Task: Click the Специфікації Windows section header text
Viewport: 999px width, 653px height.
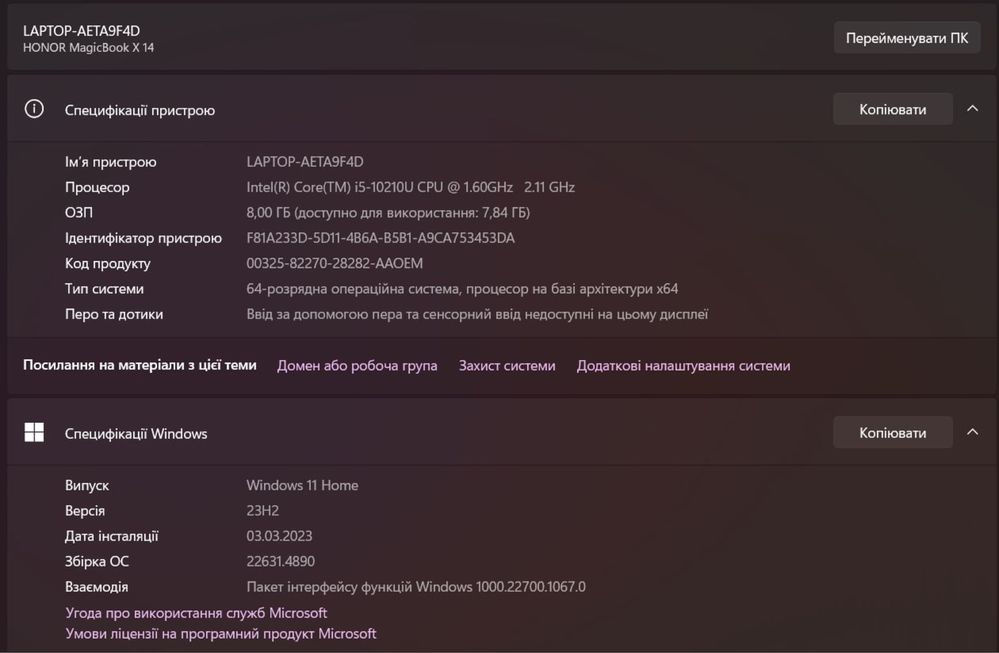Action: [136, 434]
